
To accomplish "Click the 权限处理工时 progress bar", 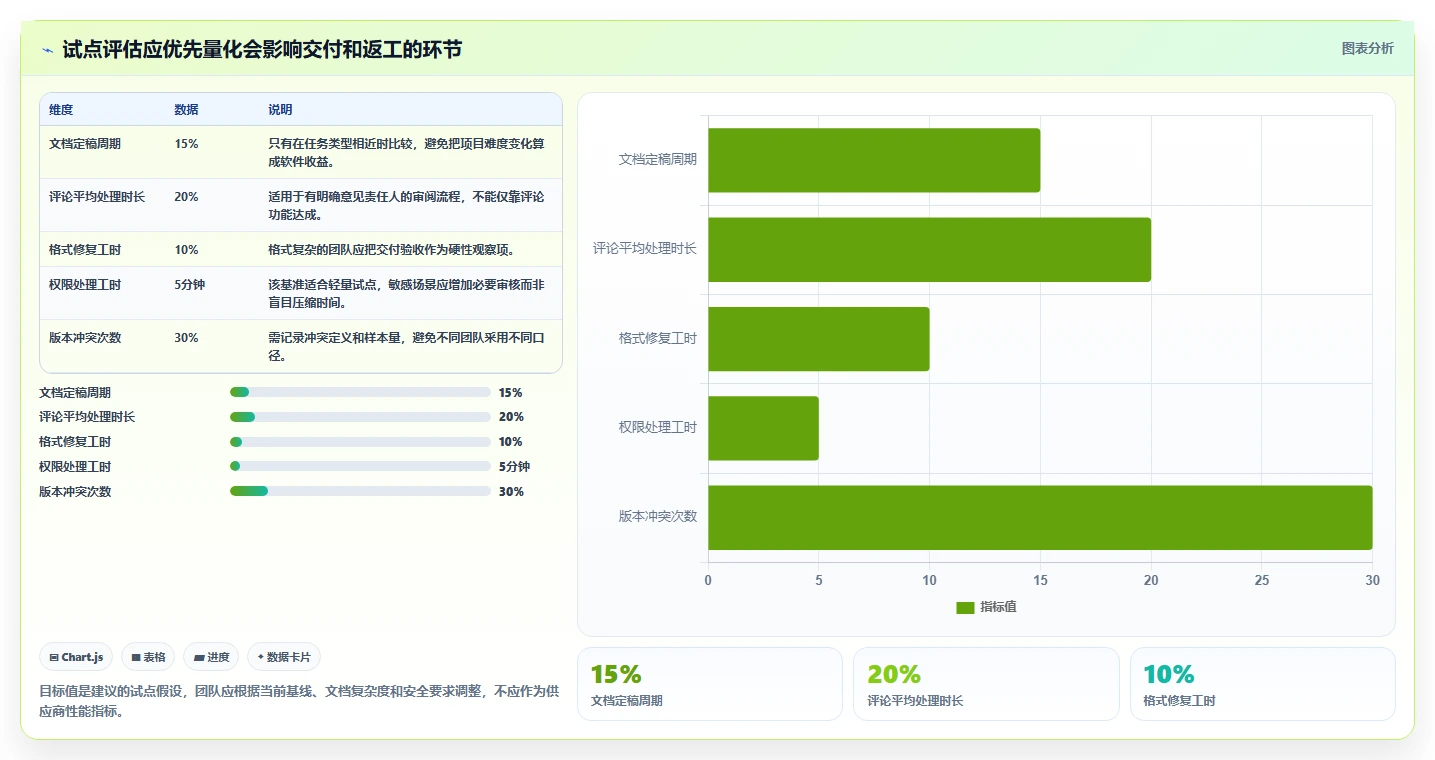I will pyautogui.click(x=360, y=466).
